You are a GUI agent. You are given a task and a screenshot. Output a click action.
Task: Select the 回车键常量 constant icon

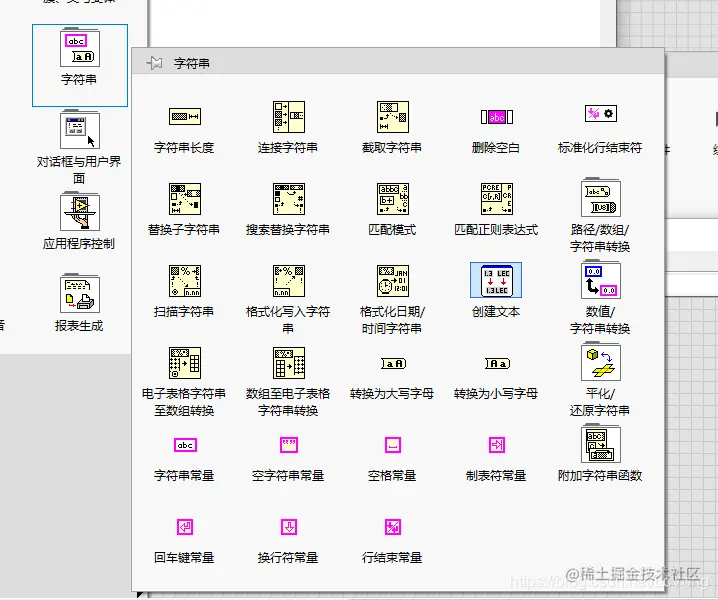pos(185,527)
